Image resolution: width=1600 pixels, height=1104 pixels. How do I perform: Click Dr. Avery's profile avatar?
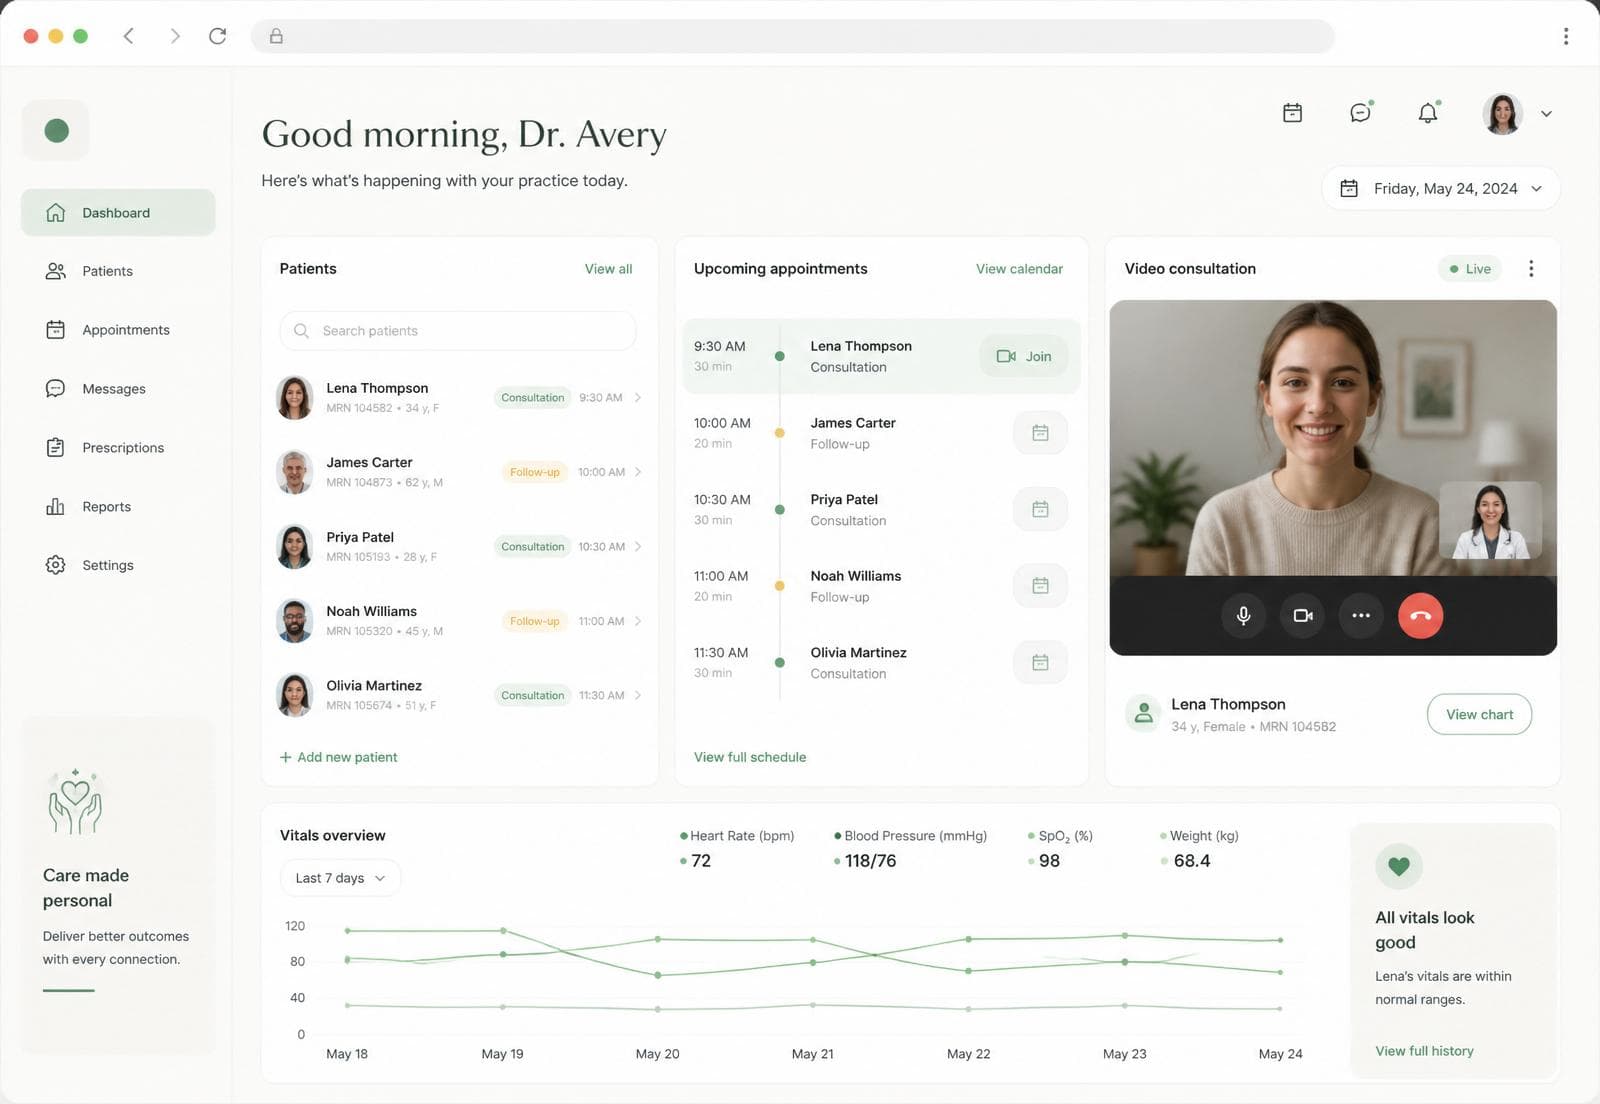[1502, 114]
